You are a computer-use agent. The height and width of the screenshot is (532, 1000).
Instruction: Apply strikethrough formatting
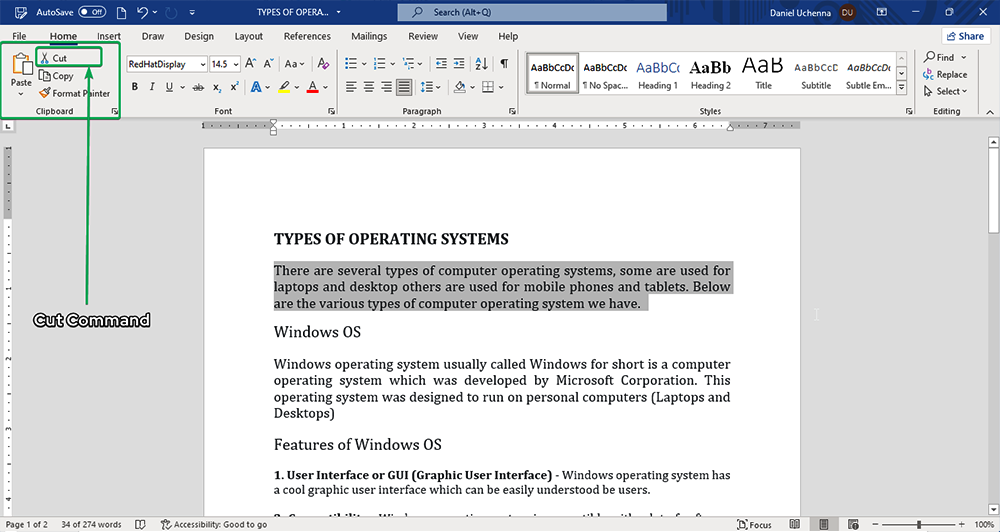pos(196,87)
